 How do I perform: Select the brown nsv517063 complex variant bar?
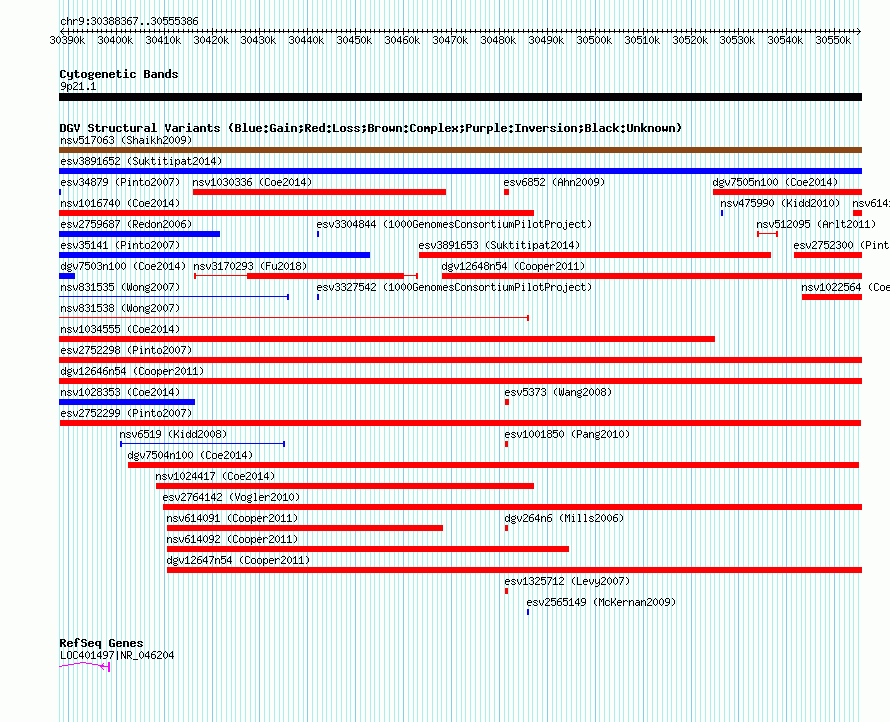pyautogui.click(x=460, y=150)
